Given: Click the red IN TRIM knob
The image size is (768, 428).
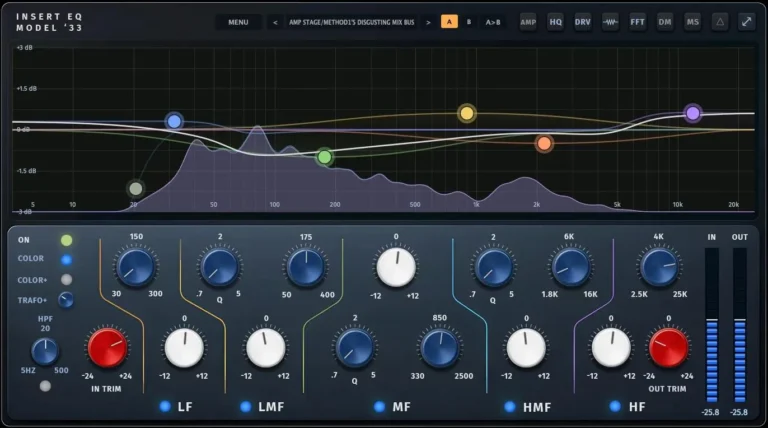Looking at the screenshot, I should click(x=107, y=348).
